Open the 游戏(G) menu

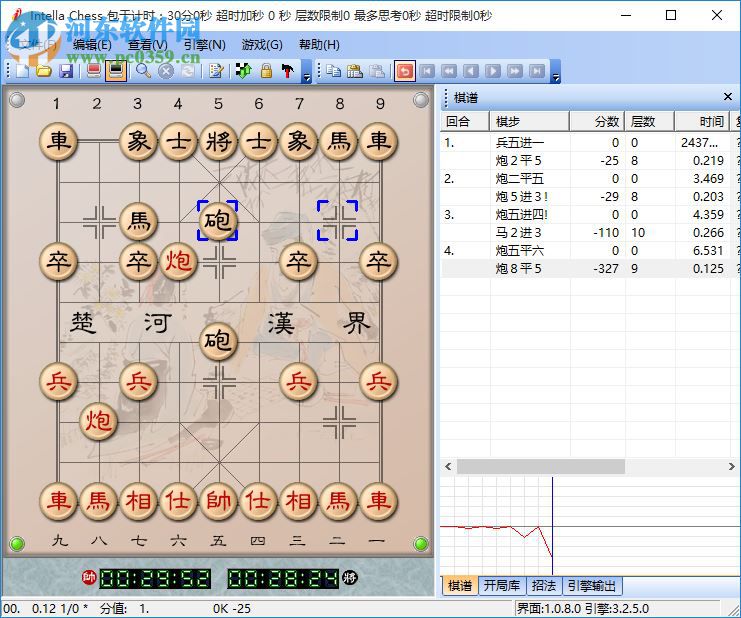(262, 45)
